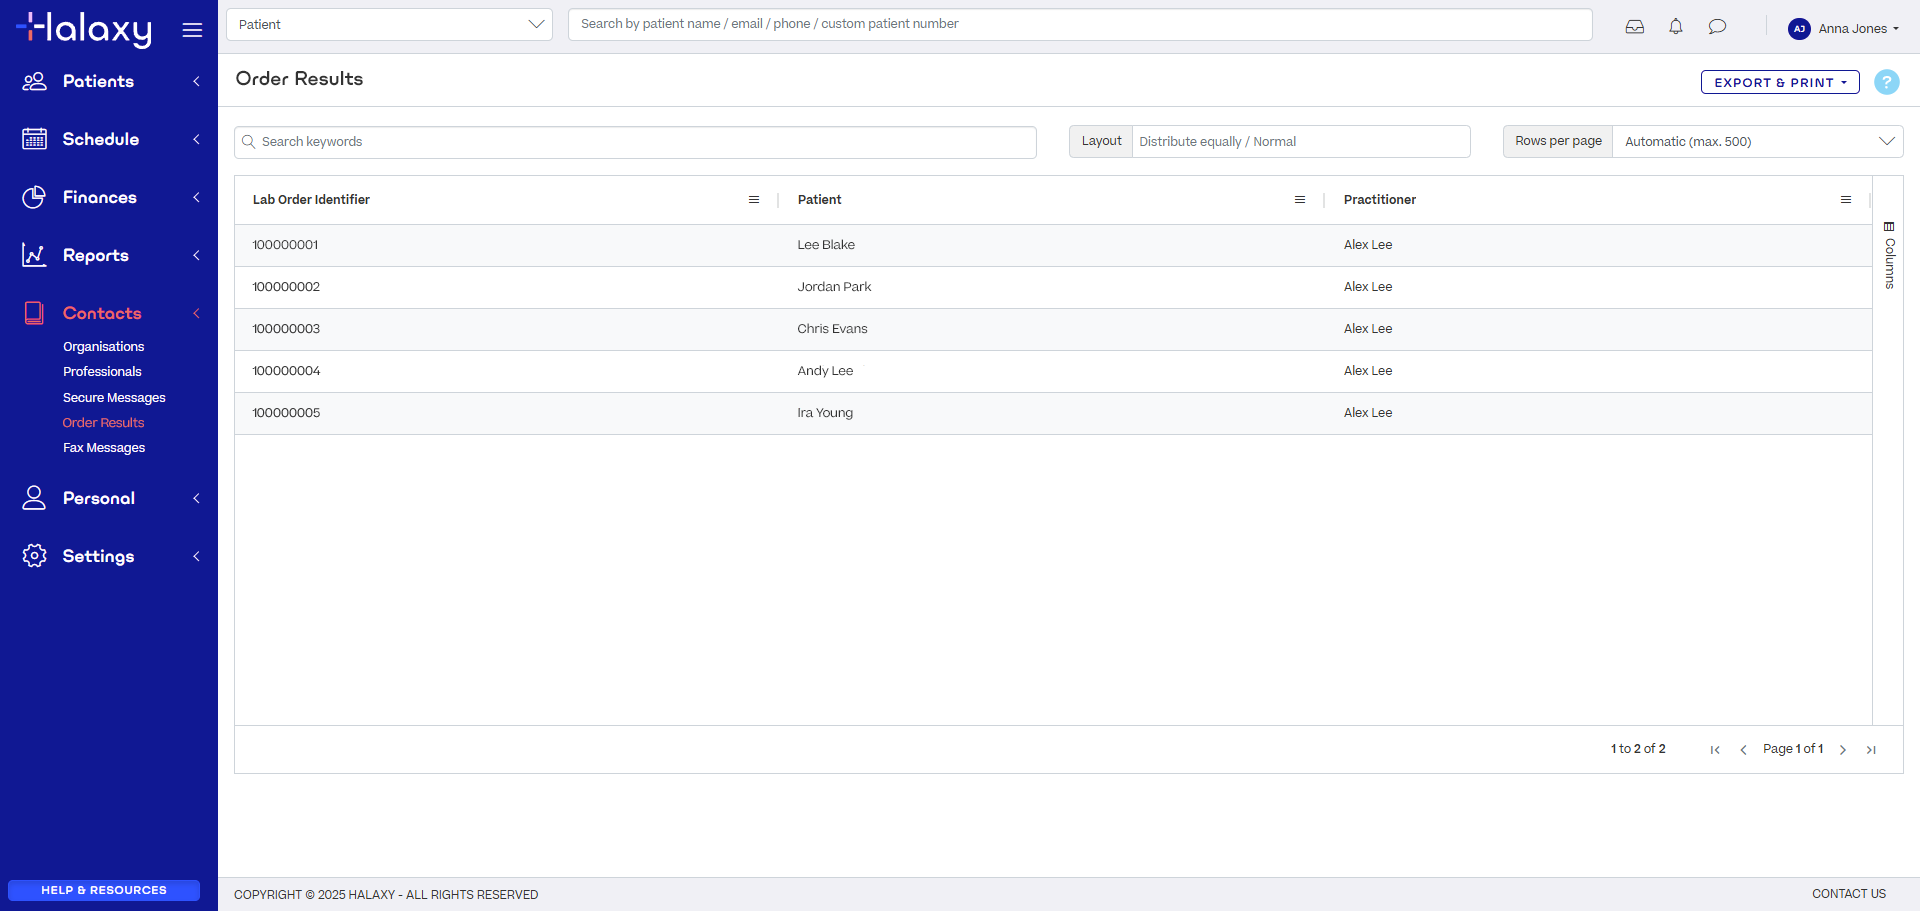Image resolution: width=1920 pixels, height=911 pixels.
Task: Click the Schedule calendar icon
Action: 34,139
